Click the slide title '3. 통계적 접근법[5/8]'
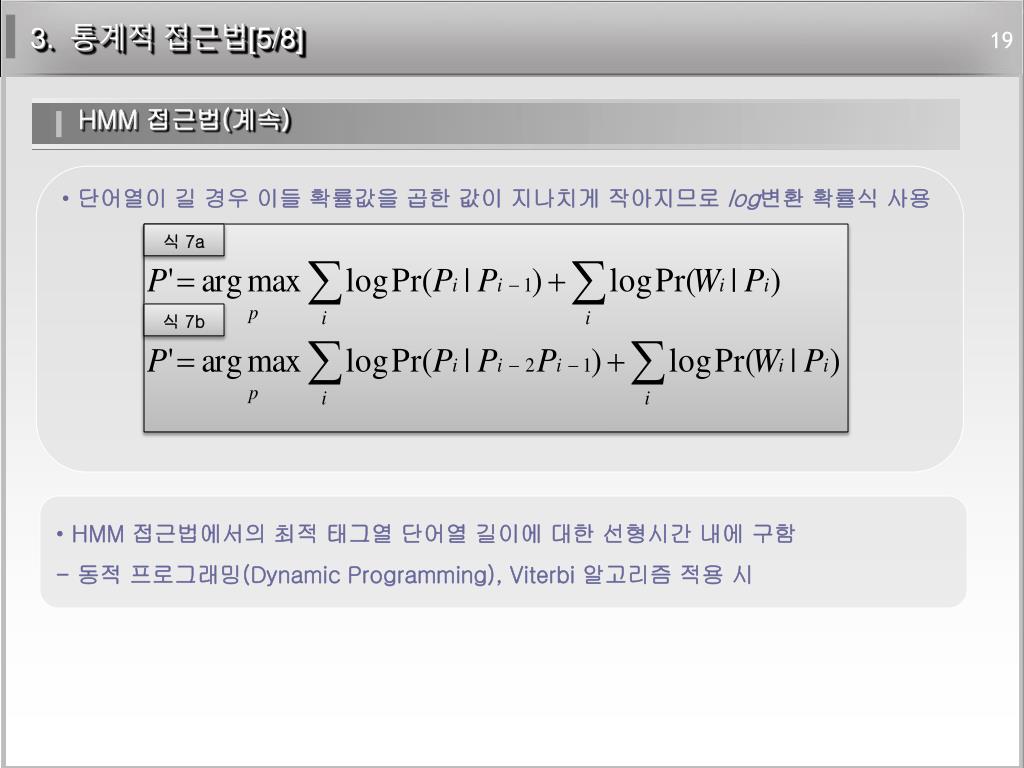This screenshot has width=1024, height=768. [168, 40]
